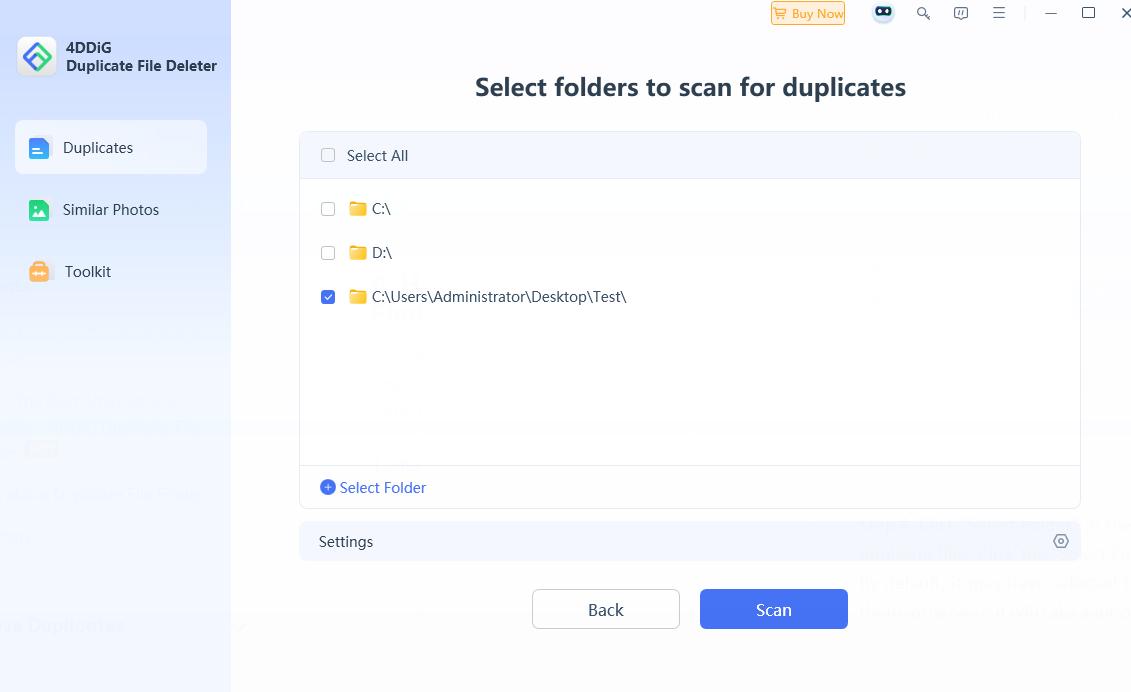Click the Buy Now button
The image size is (1131, 692).
tap(807, 13)
